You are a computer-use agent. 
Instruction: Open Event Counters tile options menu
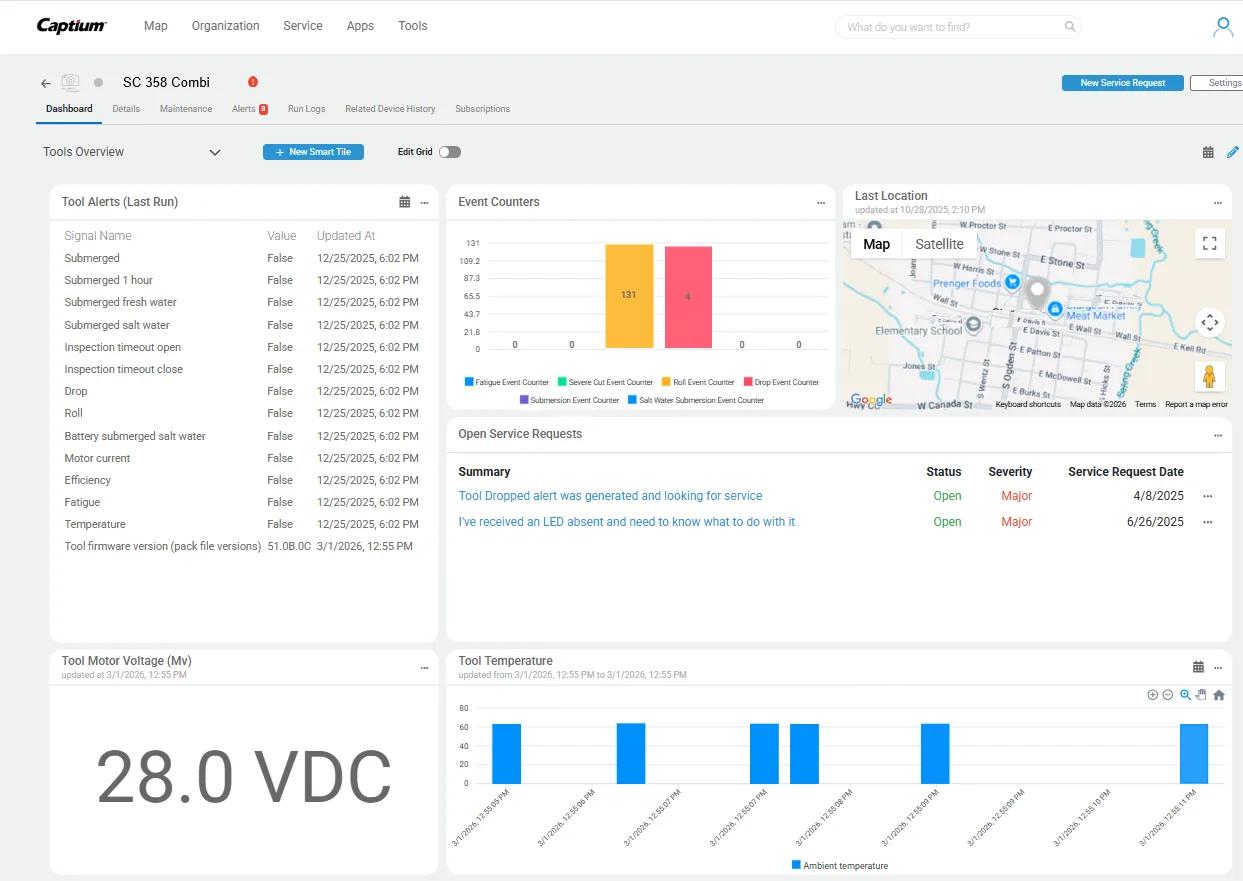click(x=821, y=203)
